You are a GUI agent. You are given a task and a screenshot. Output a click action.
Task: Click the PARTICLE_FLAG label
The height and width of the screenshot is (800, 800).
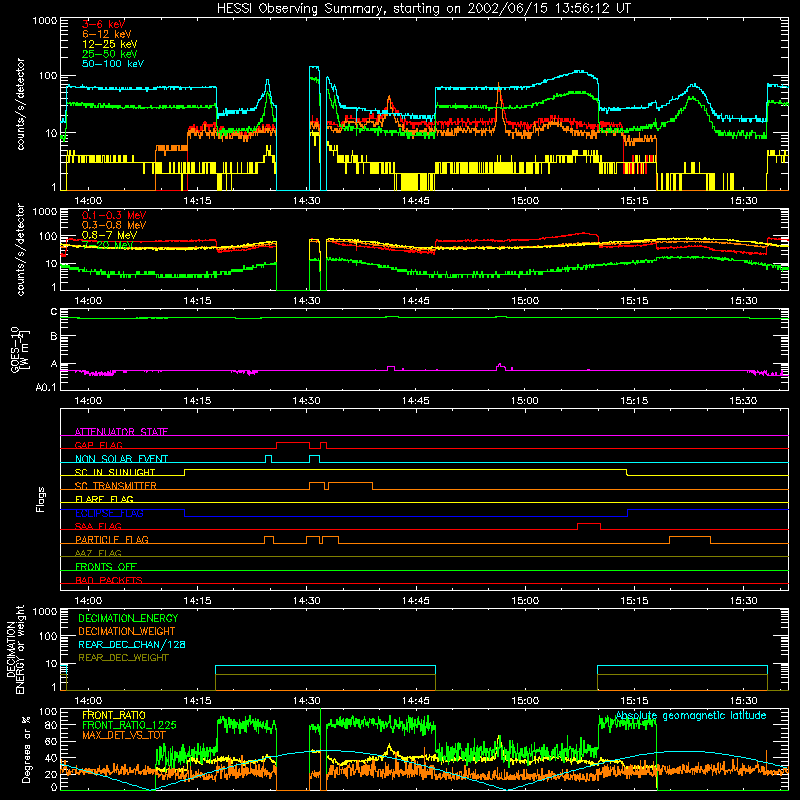coord(112,540)
